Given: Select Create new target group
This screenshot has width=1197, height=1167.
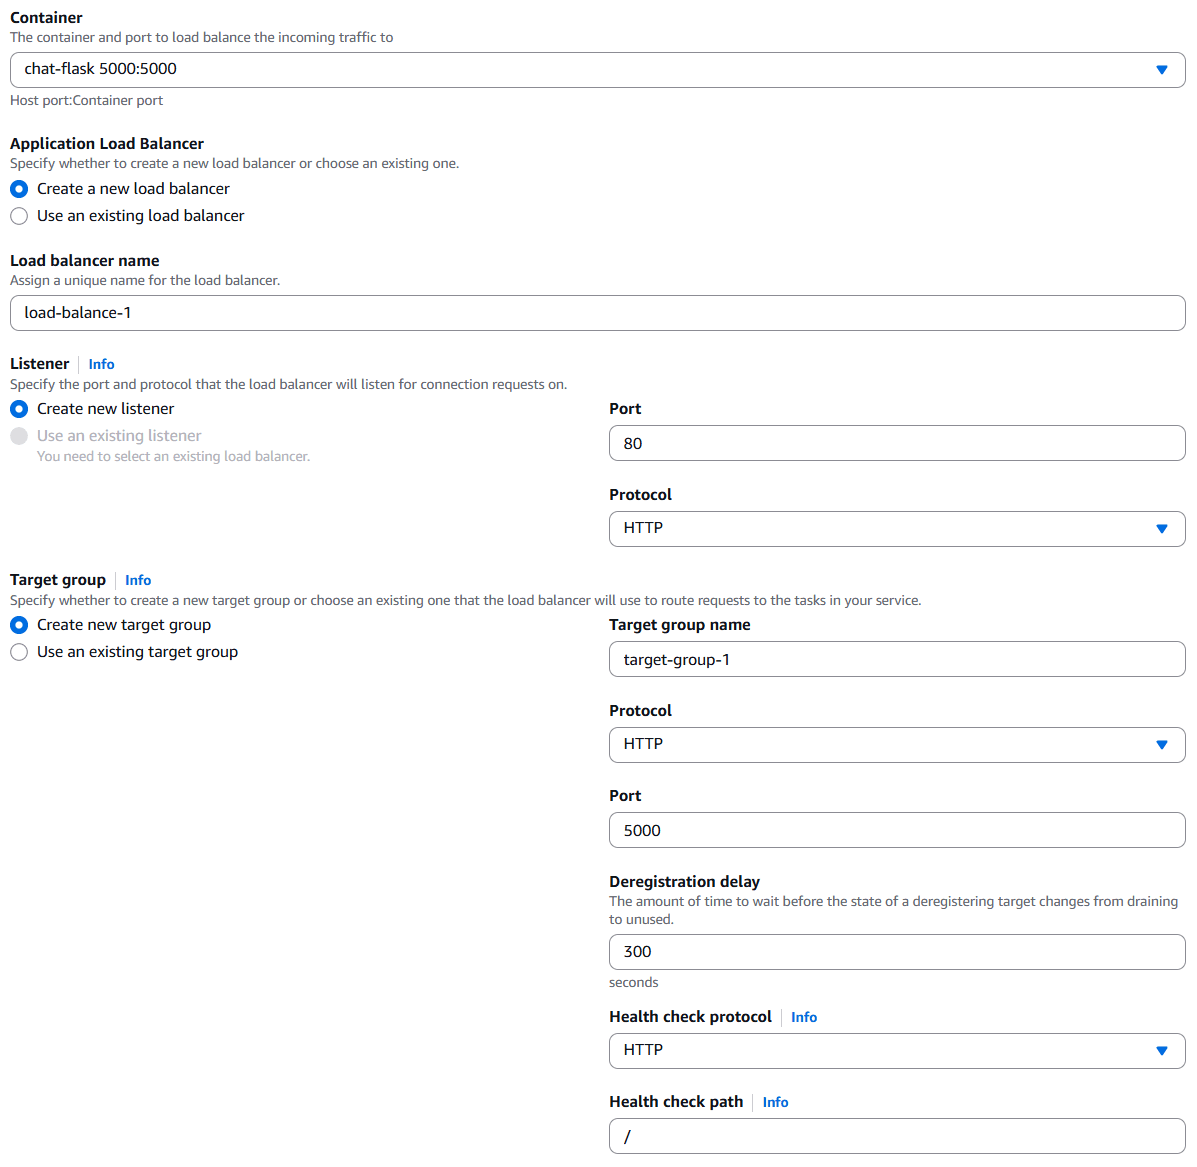Looking at the screenshot, I should tap(19, 625).
